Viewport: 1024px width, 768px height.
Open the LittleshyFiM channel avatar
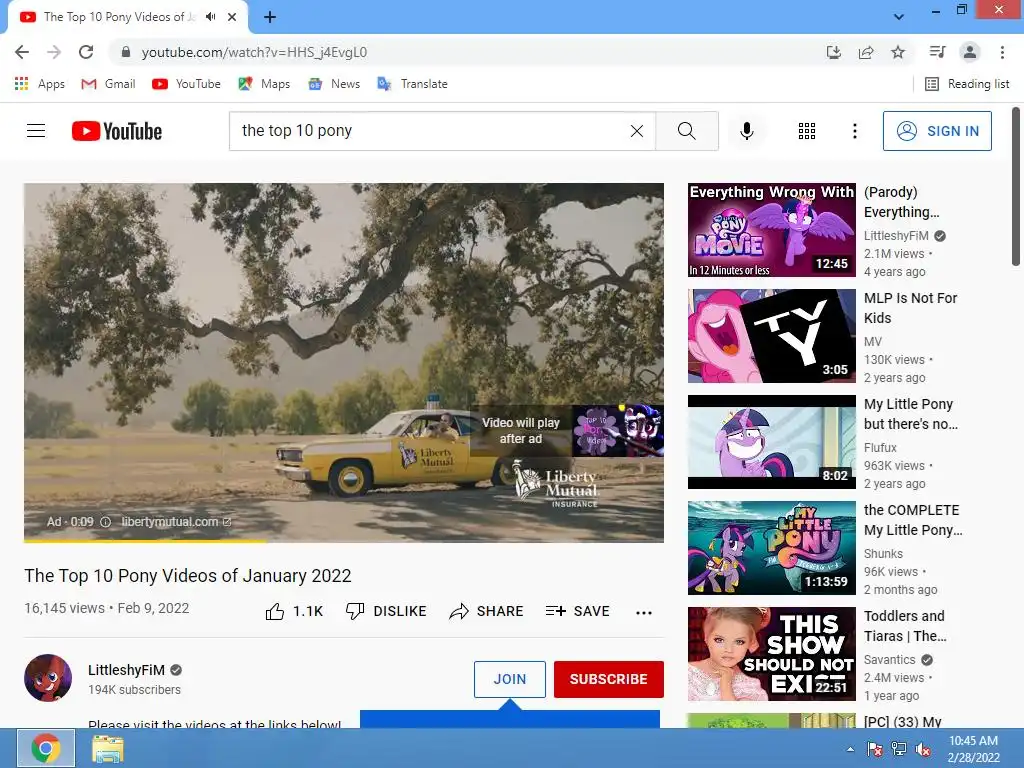tap(48, 678)
